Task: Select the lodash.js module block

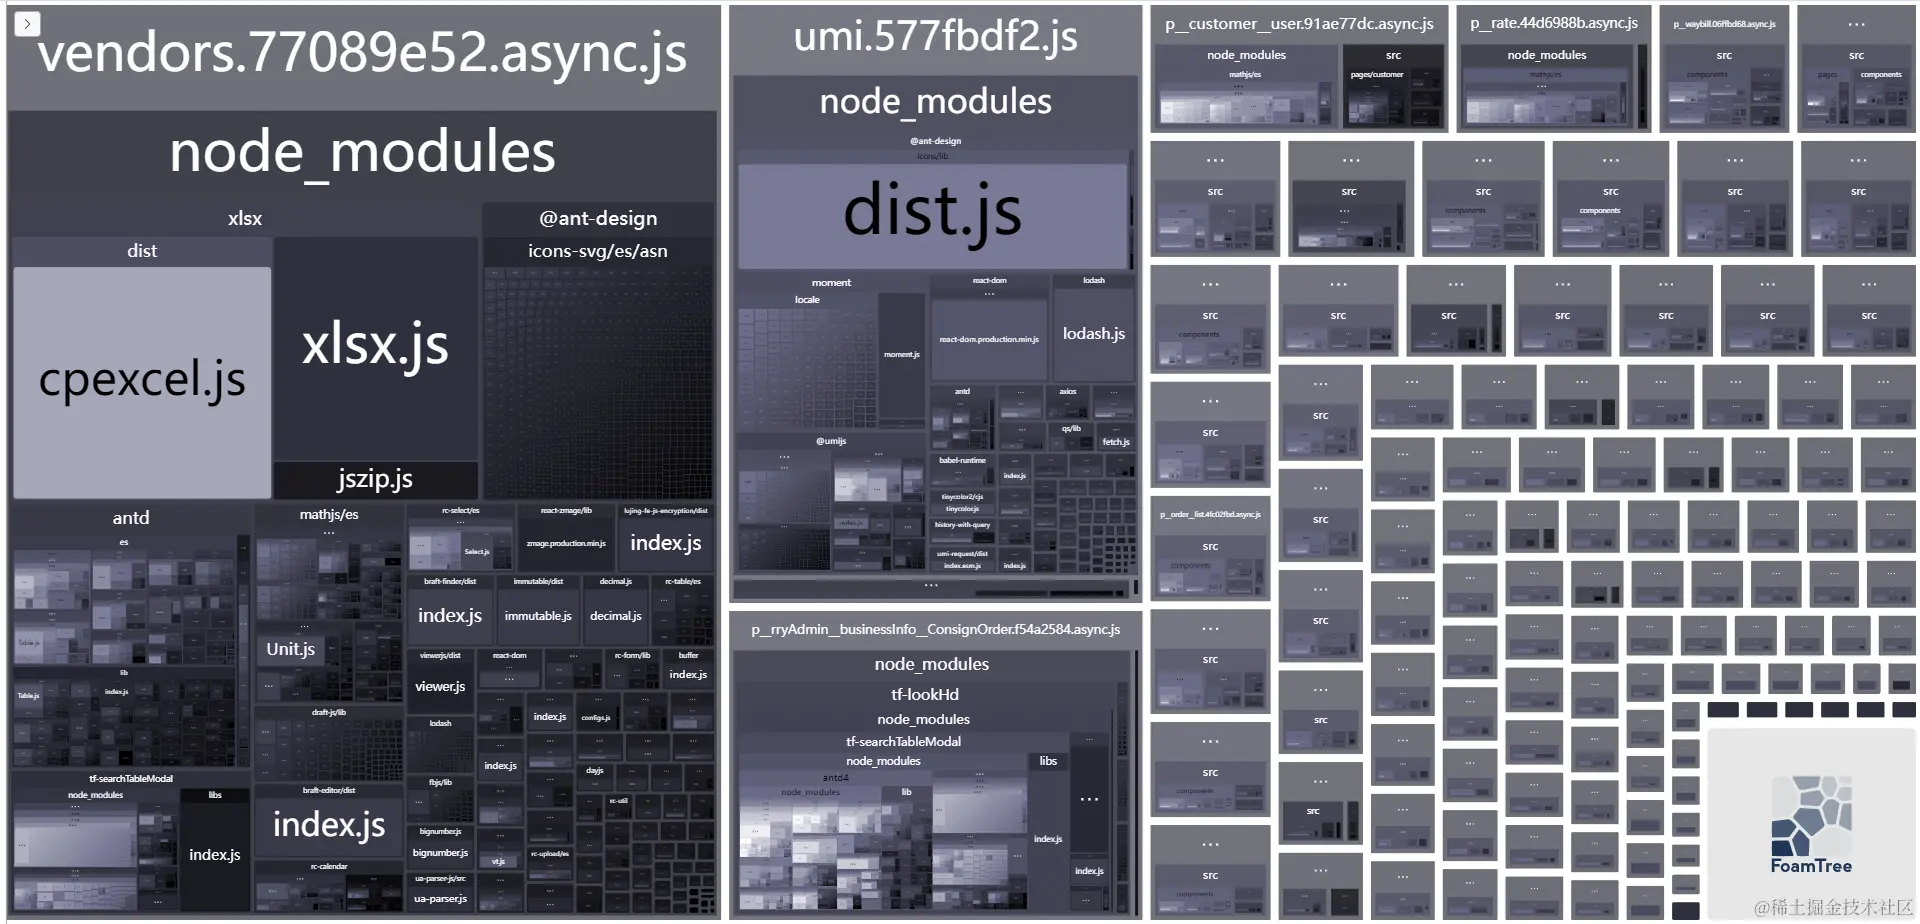Action: pyautogui.click(x=1093, y=334)
